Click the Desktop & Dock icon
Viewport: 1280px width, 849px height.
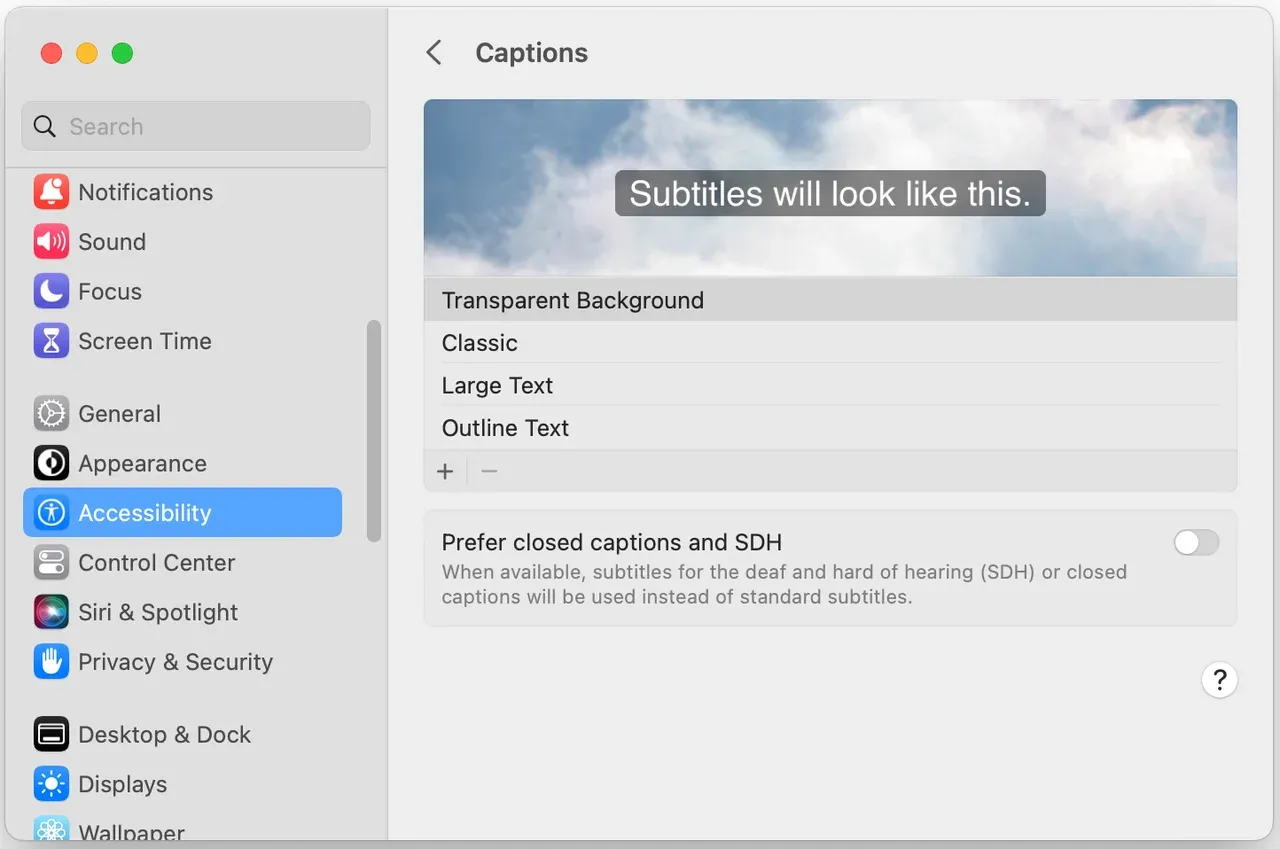coord(51,735)
